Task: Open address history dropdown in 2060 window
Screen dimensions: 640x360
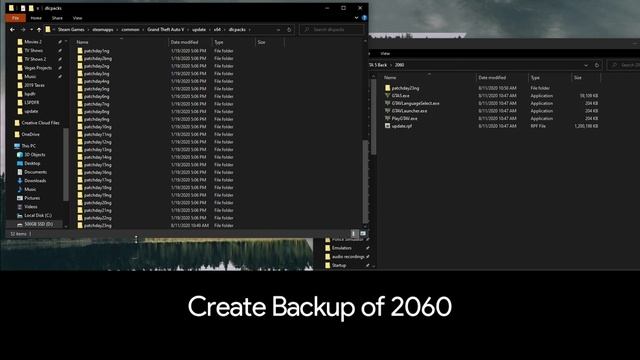Action: pyautogui.click(x=586, y=65)
